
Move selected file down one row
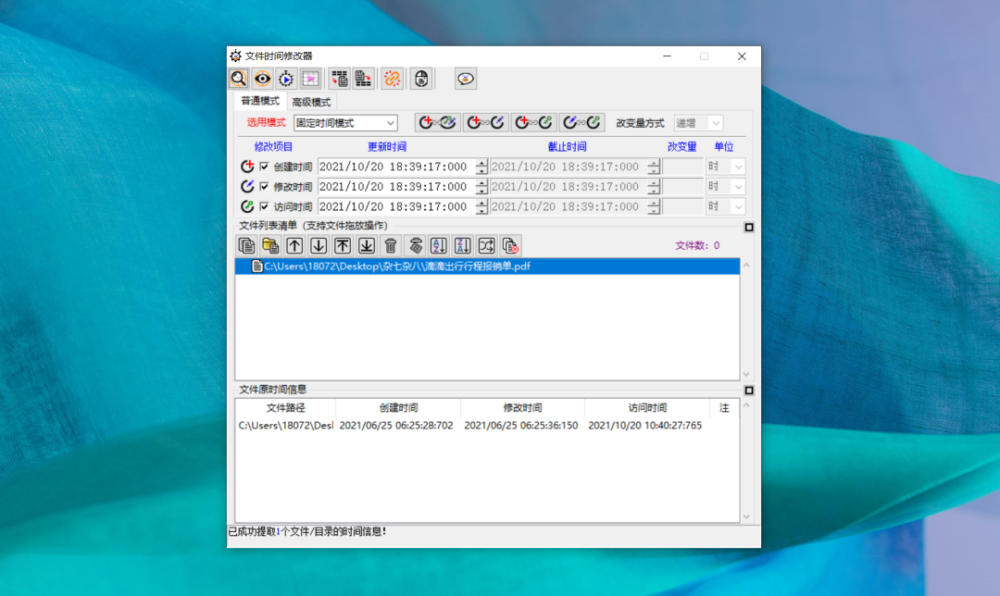pyautogui.click(x=318, y=245)
